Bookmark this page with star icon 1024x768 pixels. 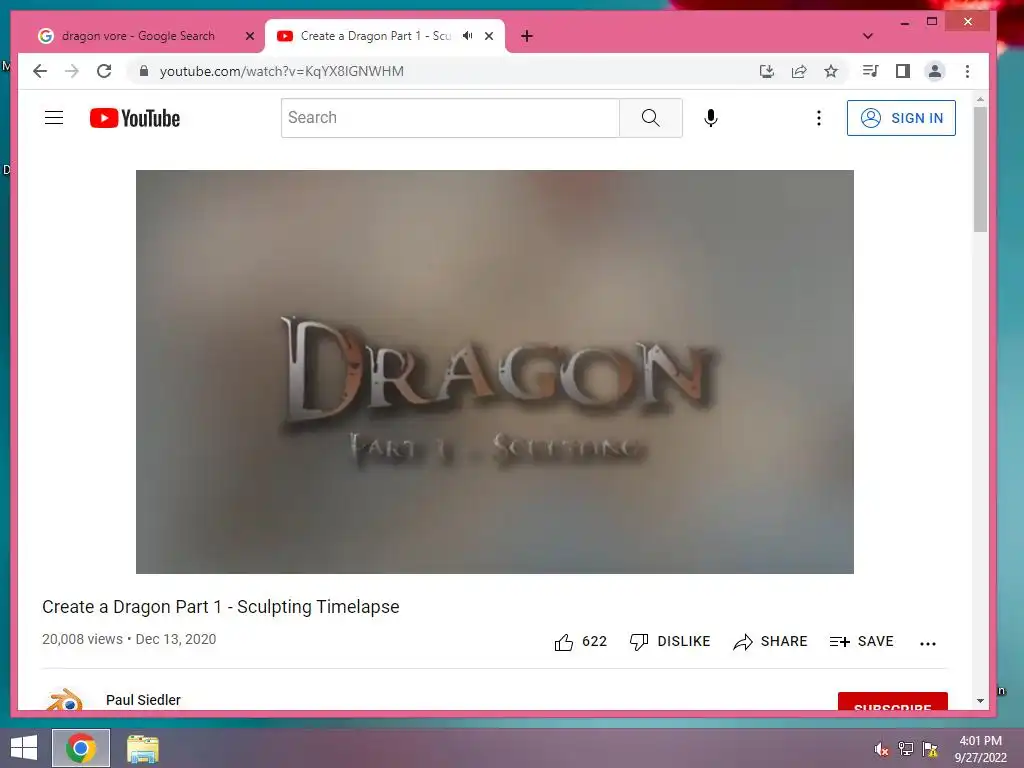(831, 71)
